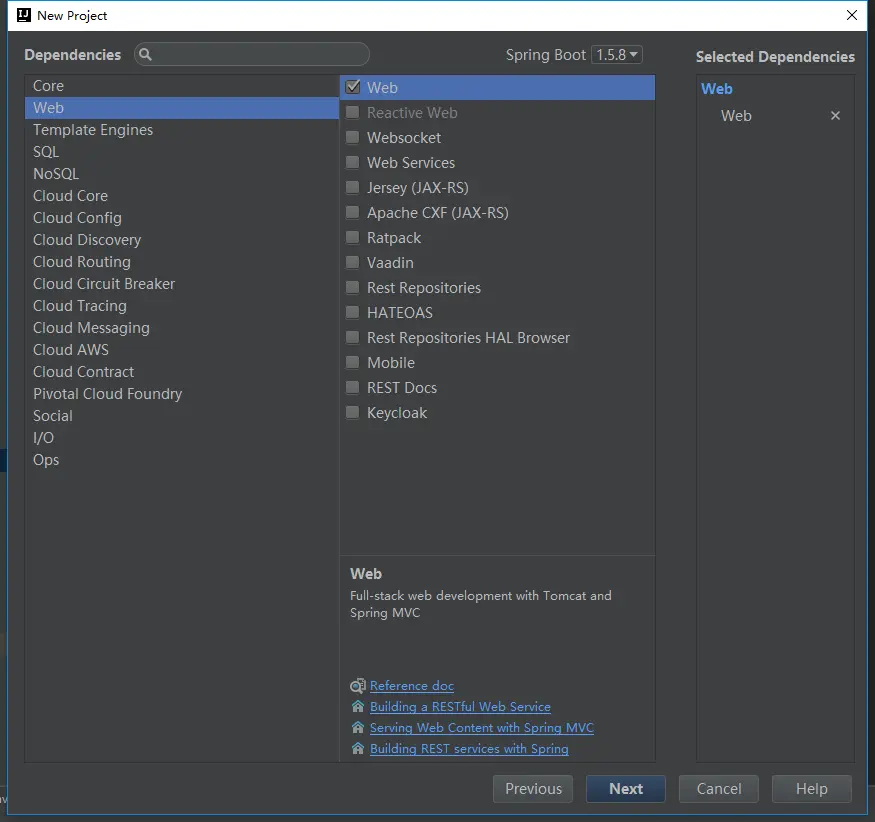
Task: Tick the Keycloak checkbox
Action: click(353, 412)
